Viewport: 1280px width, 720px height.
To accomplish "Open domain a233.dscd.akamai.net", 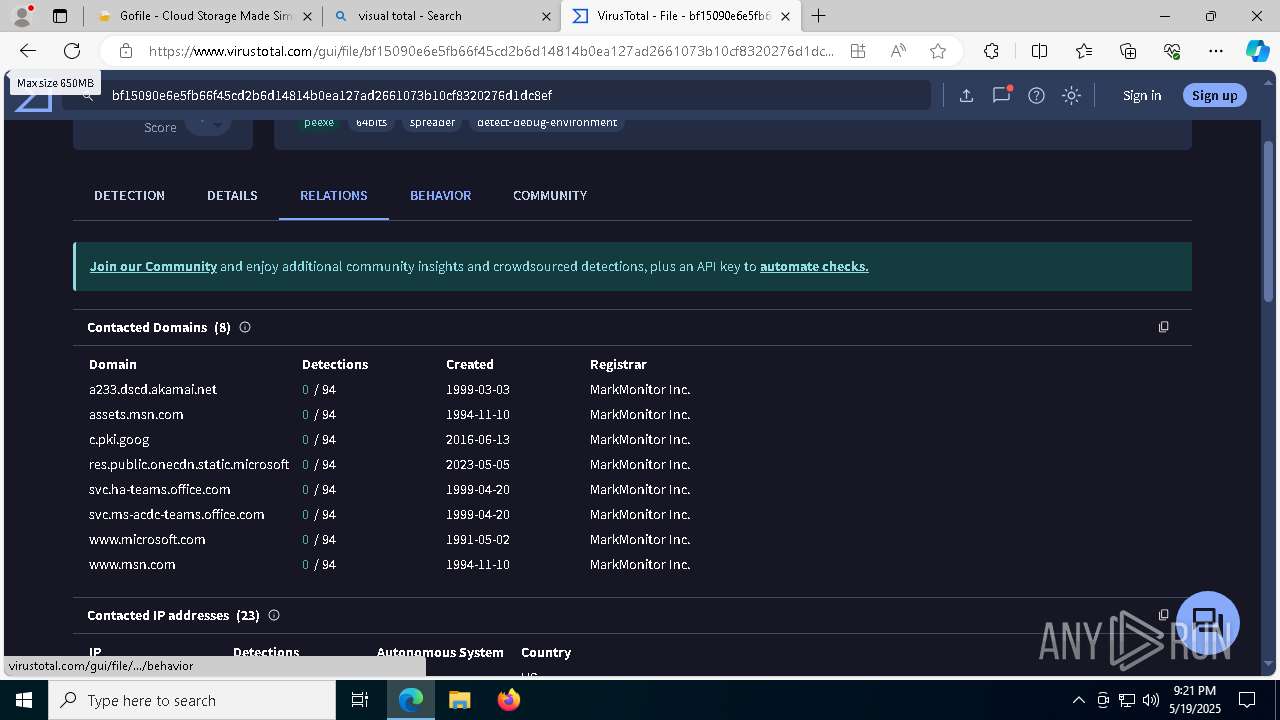I will click(153, 389).
